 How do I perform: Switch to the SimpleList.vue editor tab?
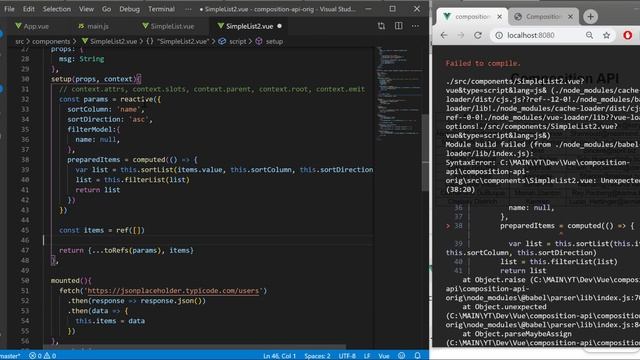coord(168,26)
